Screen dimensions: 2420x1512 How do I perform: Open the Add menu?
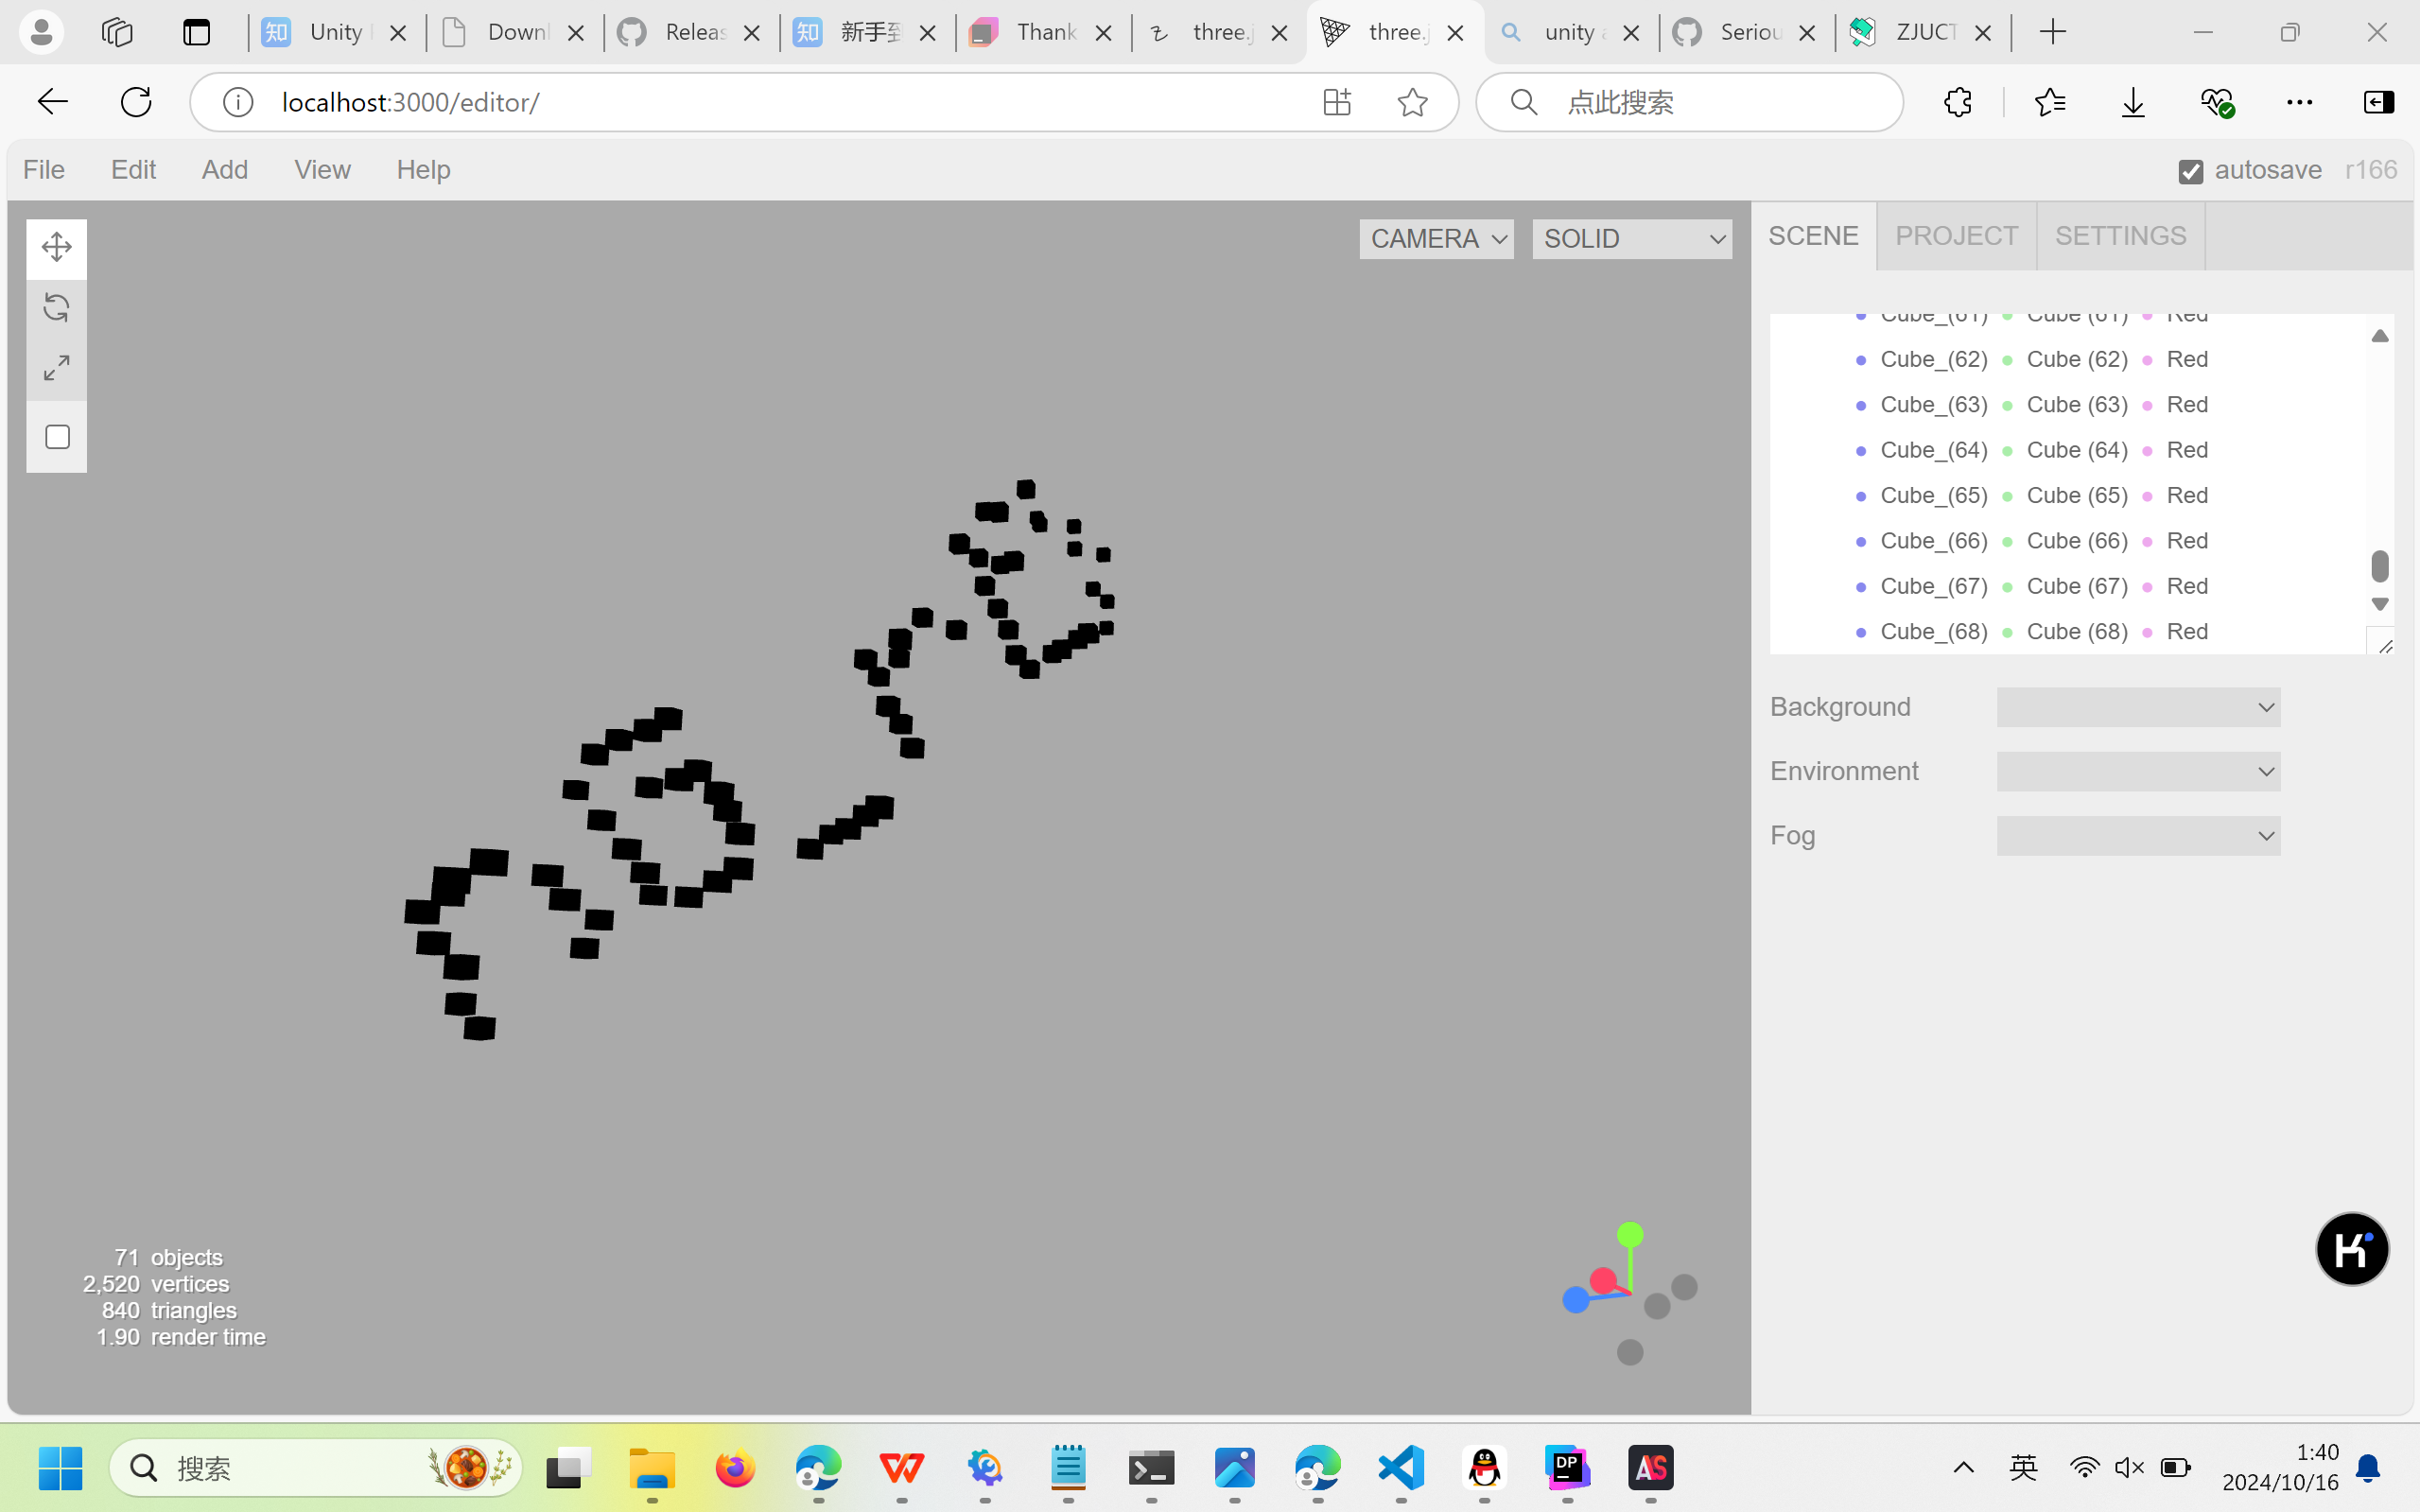pos(224,170)
